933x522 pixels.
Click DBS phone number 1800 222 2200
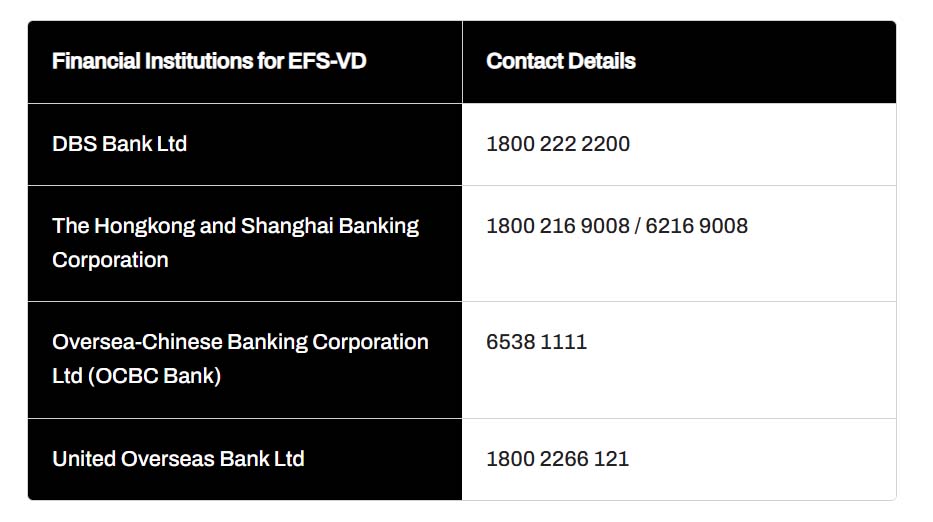point(558,144)
